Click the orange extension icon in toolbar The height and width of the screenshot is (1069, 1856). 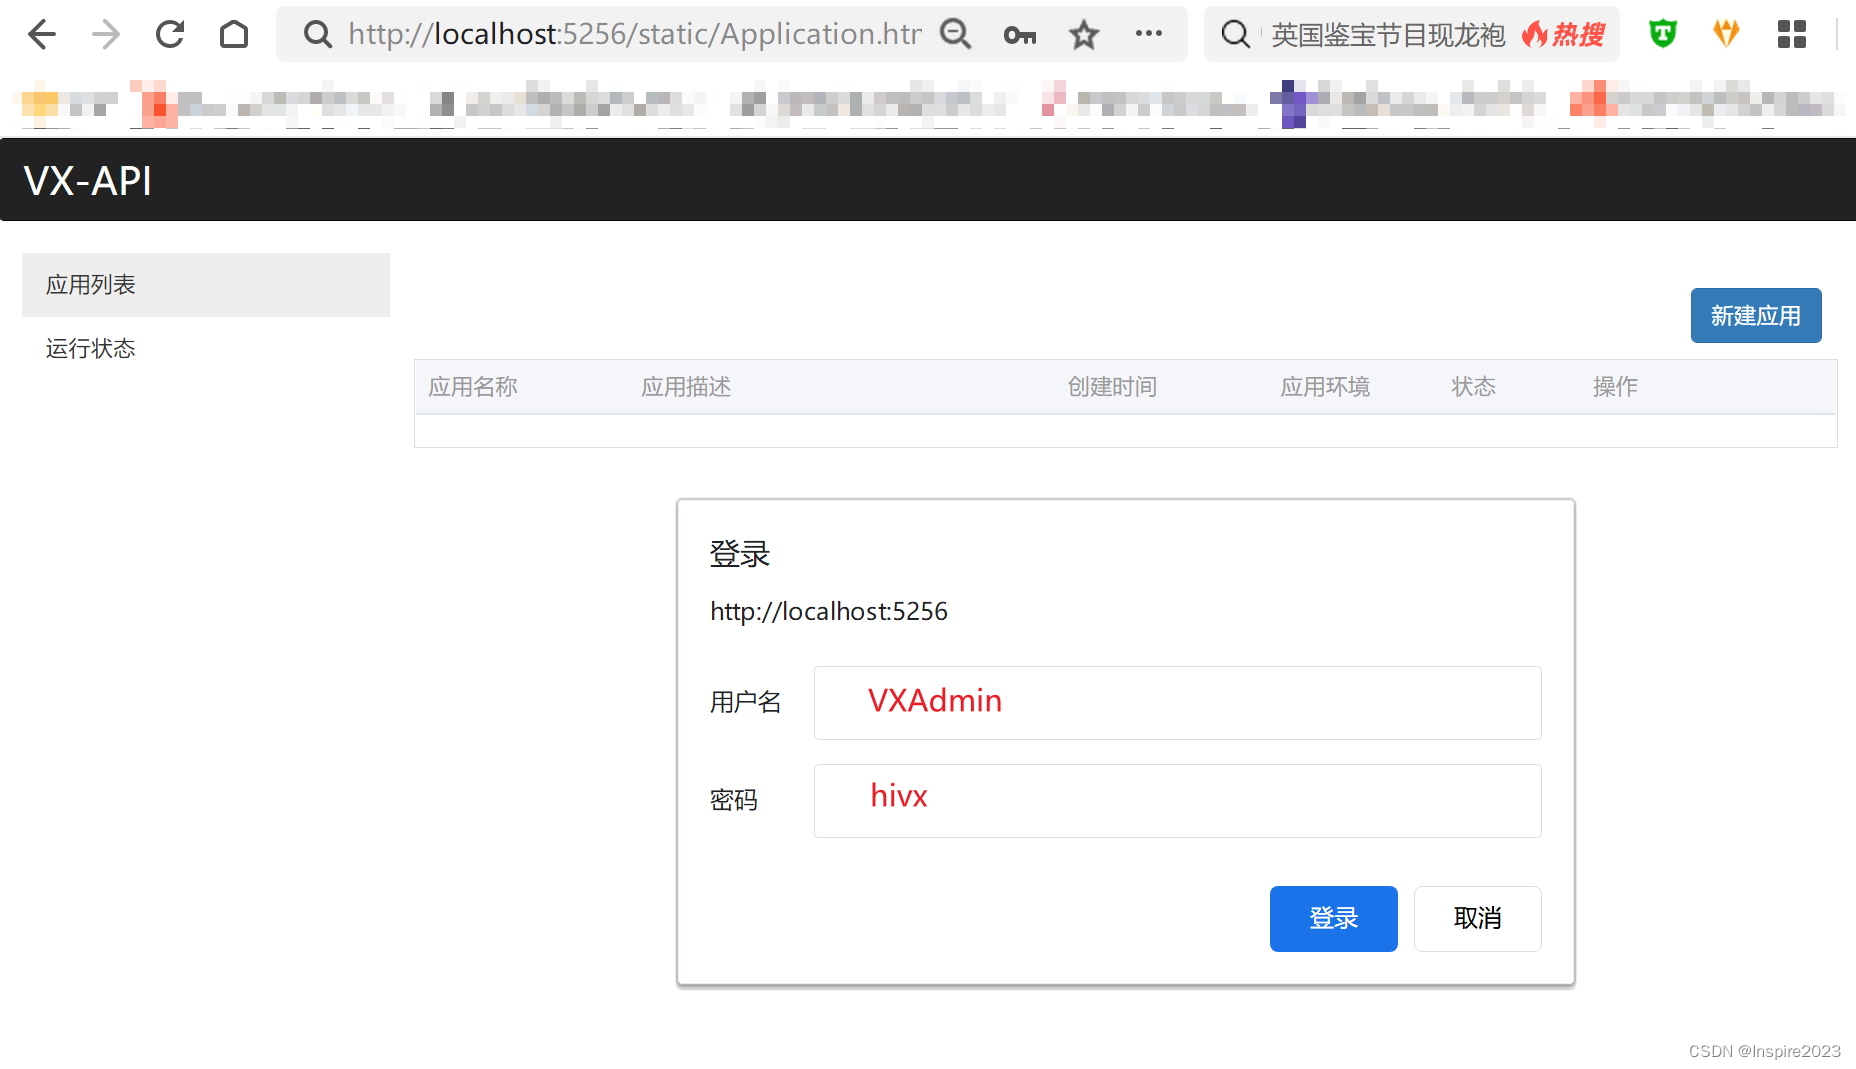pyautogui.click(x=1727, y=34)
